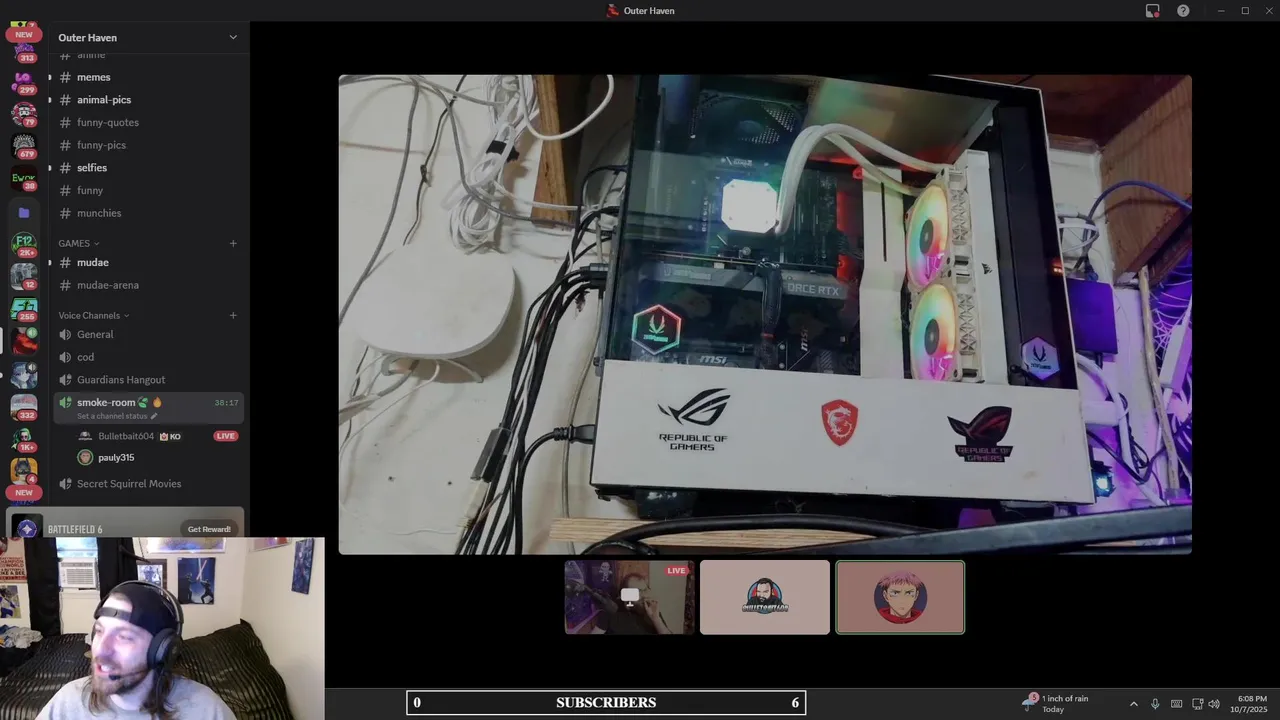Select the Bulletbait bearded avatar participant tile
The image size is (1280, 720).
click(765, 597)
